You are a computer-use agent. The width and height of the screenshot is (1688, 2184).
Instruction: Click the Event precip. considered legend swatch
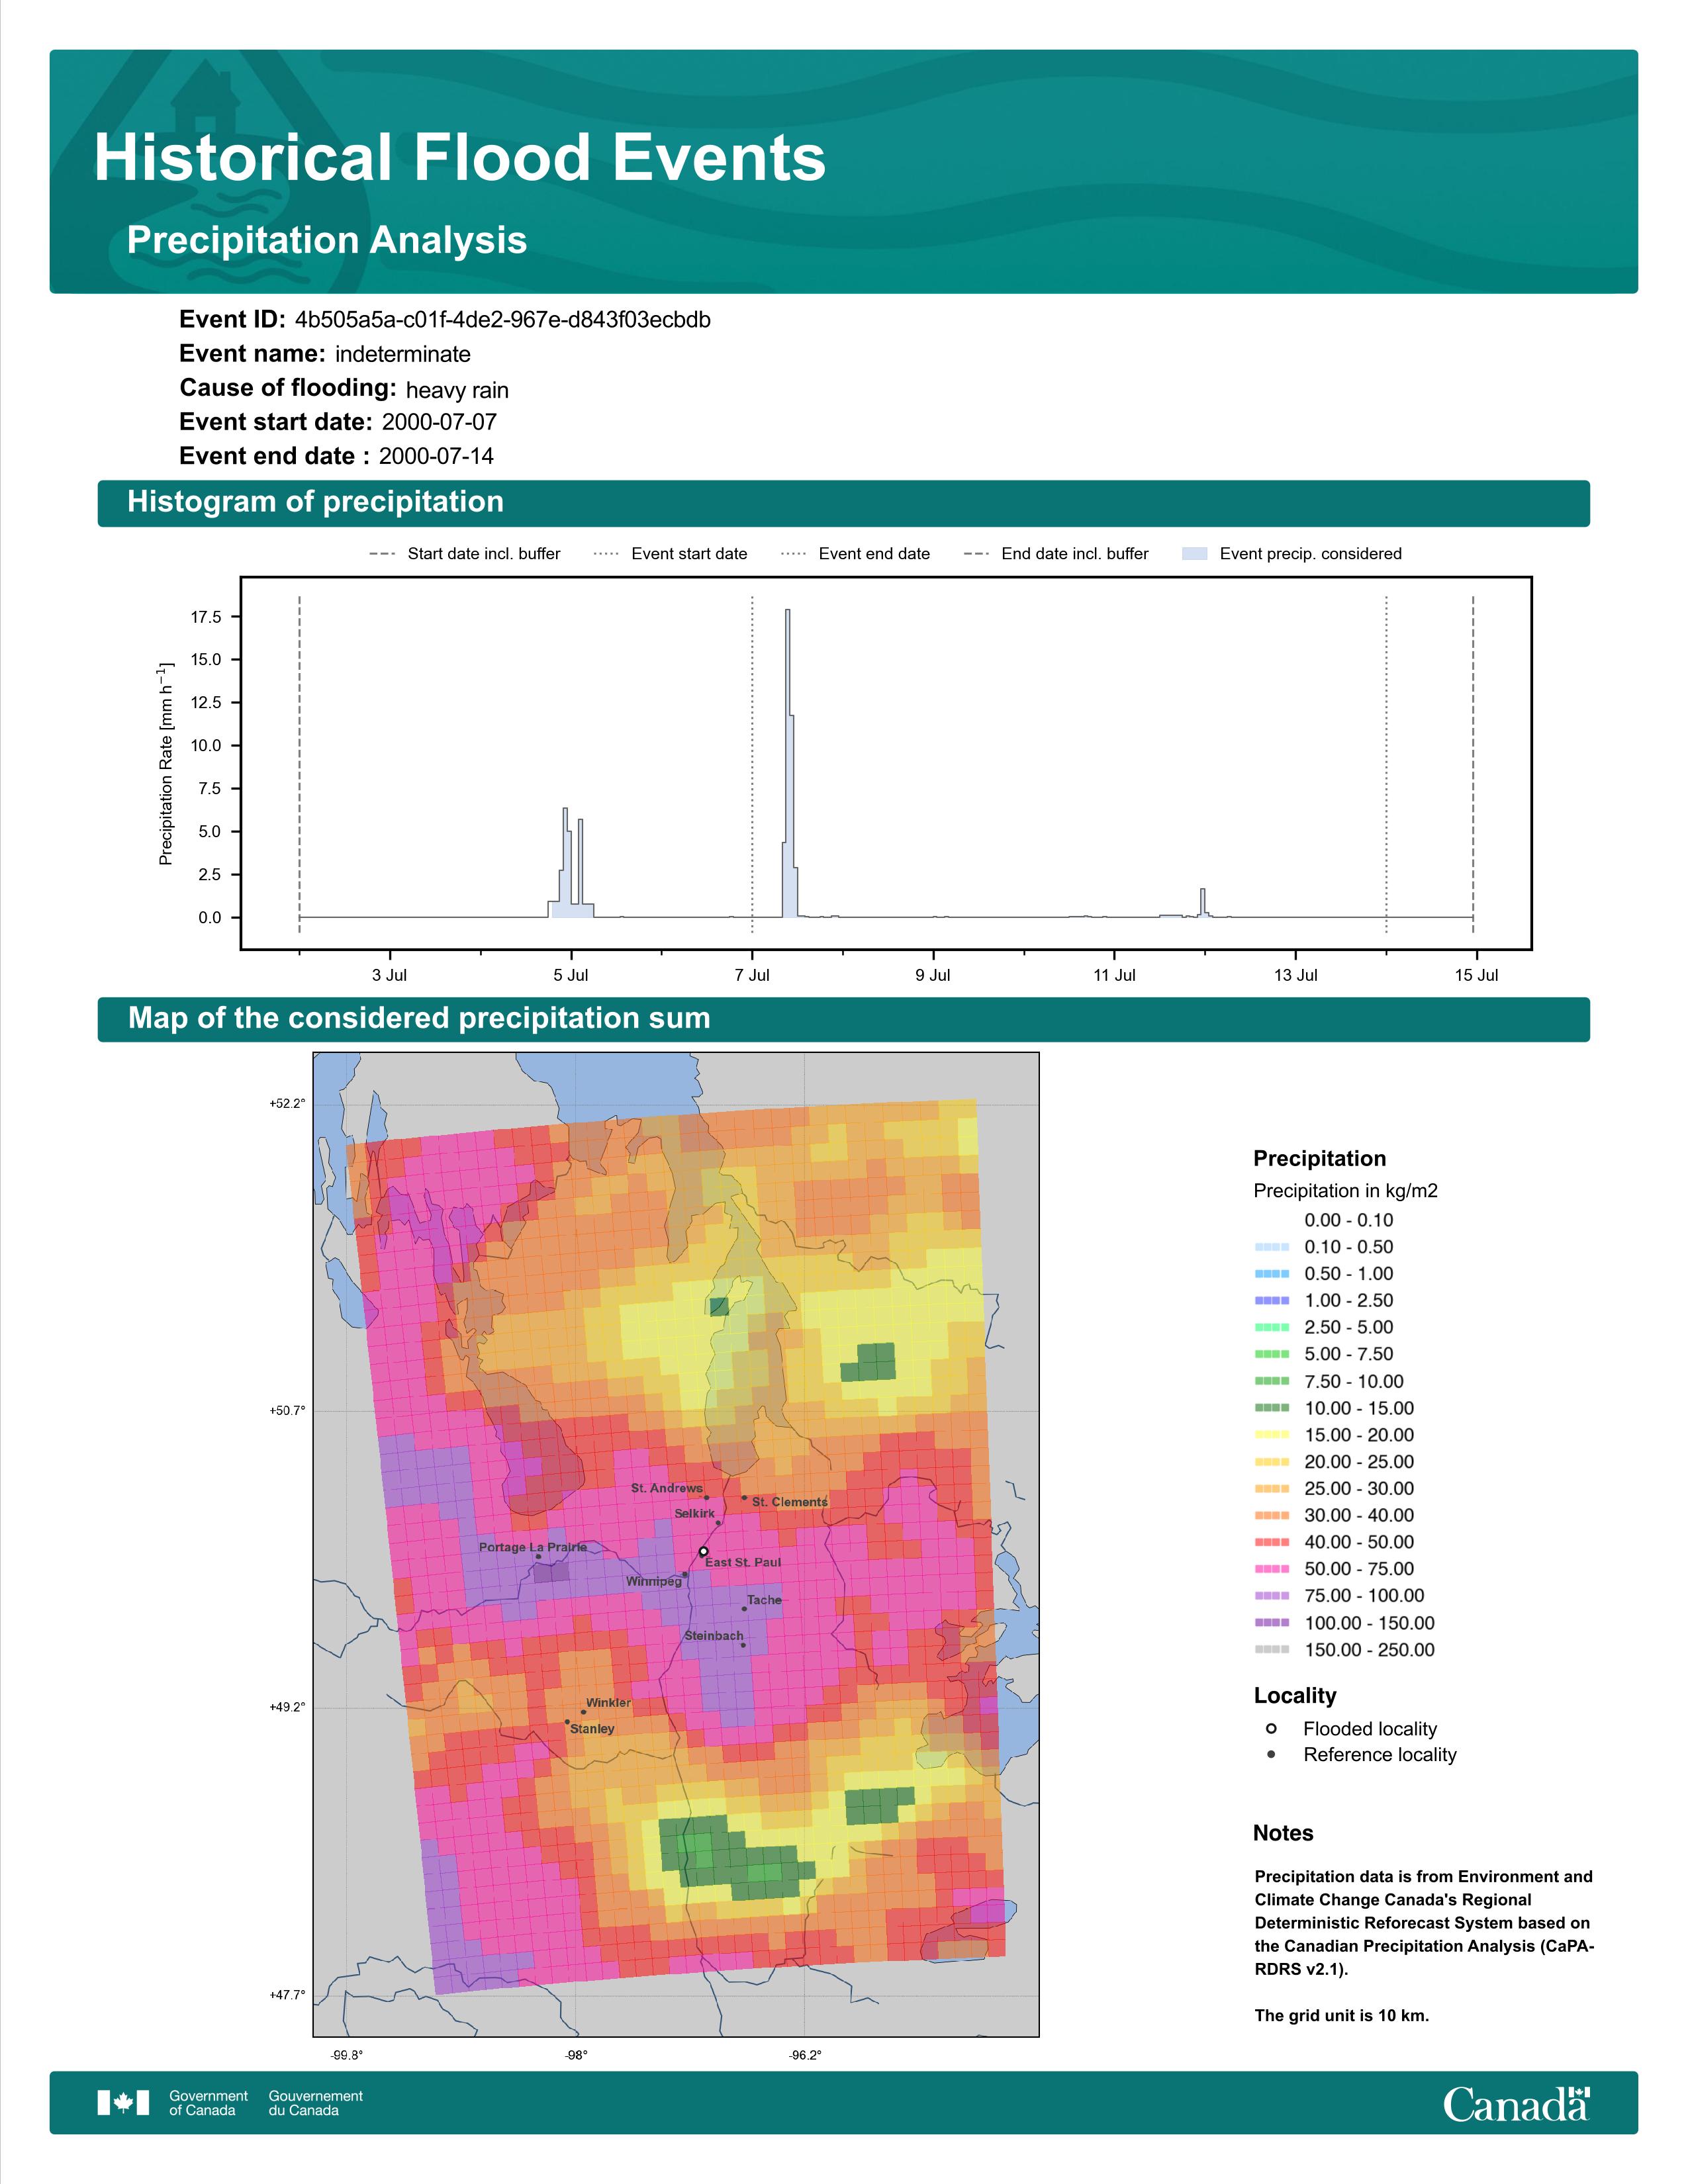pyautogui.click(x=1195, y=554)
